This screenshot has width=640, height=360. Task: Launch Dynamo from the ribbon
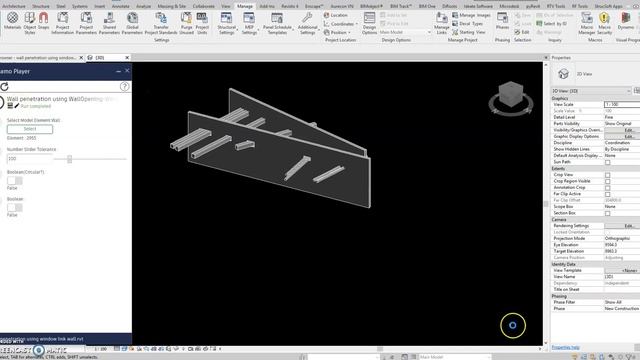point(626,20)
